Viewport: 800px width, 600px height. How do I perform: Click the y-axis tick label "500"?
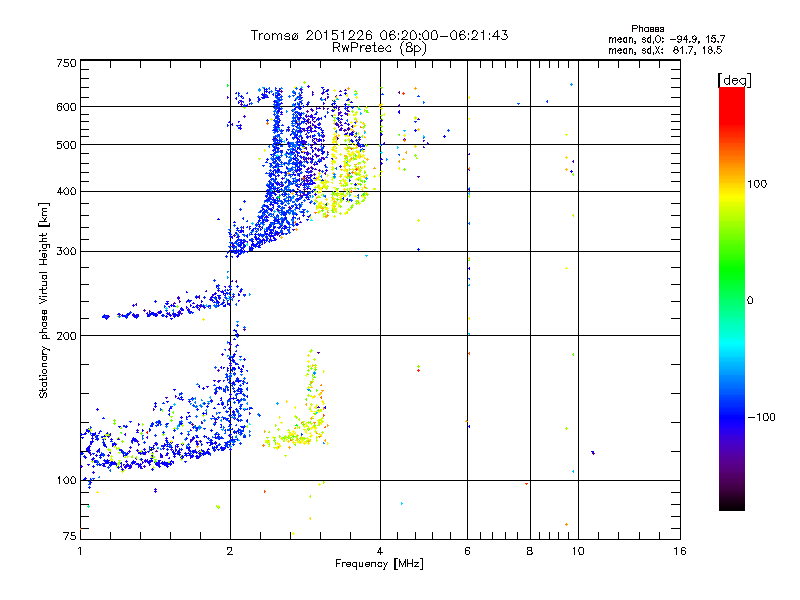tap(66, 145)
